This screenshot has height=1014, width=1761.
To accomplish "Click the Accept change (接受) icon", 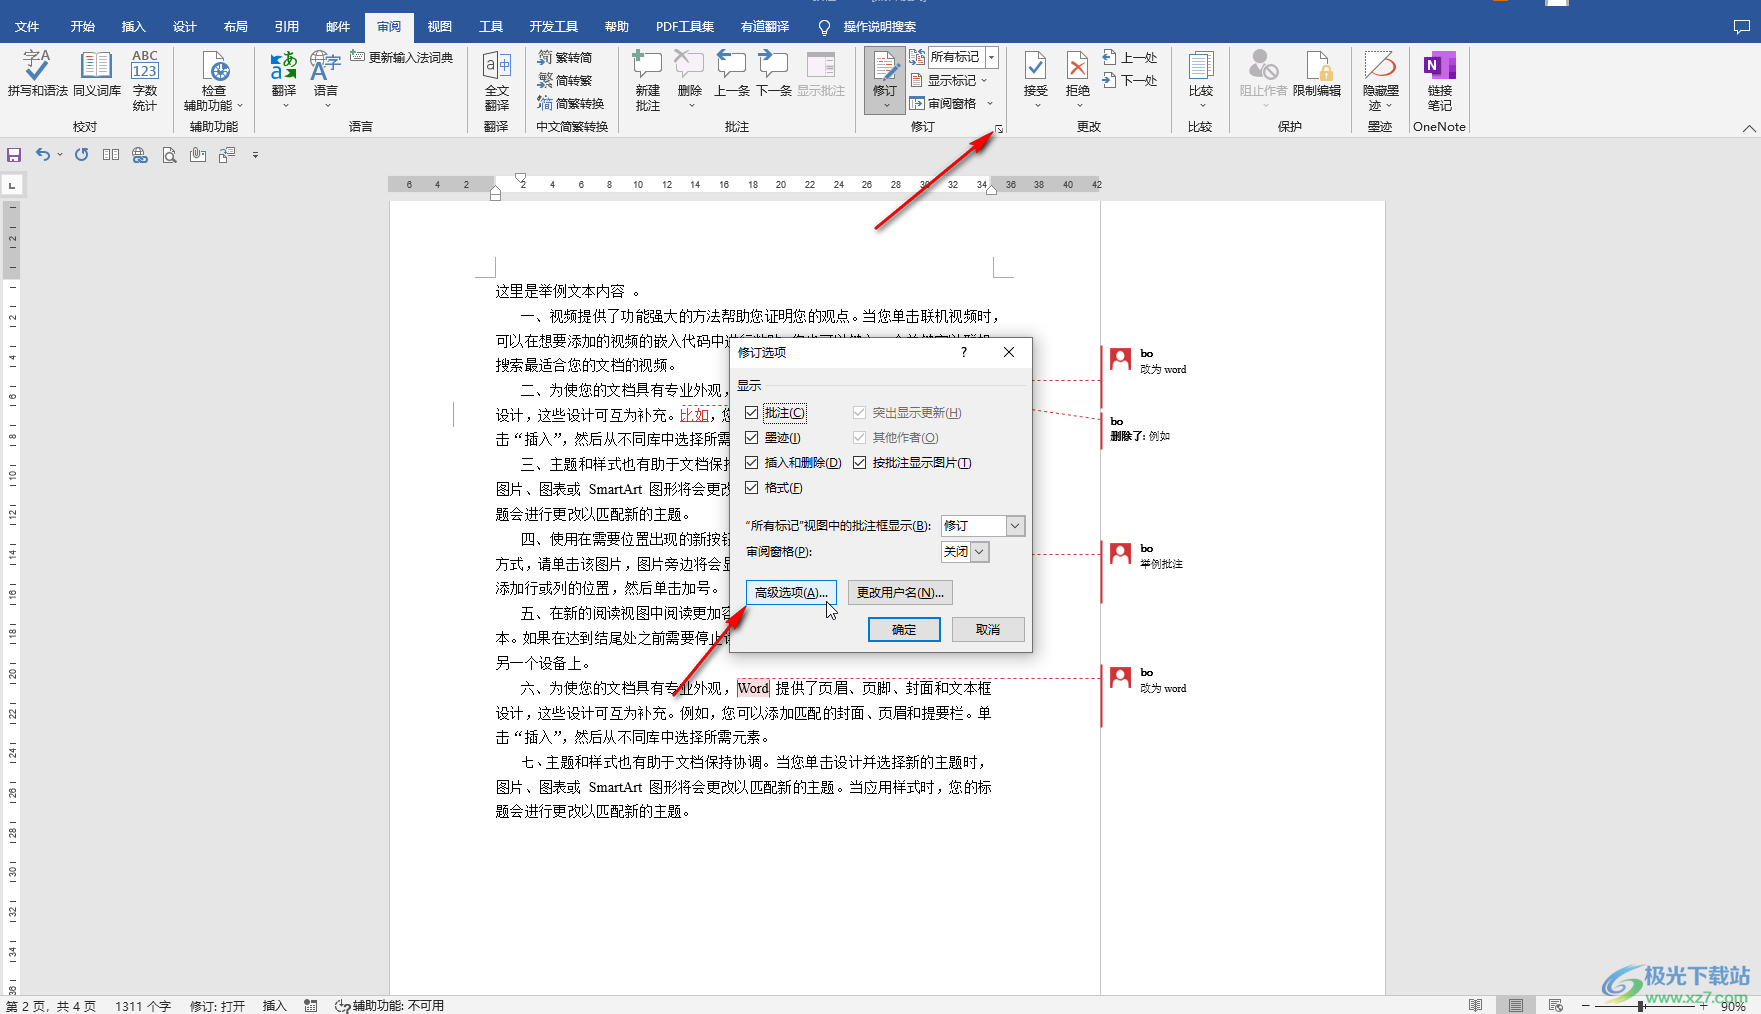I will click(1036, 68).
